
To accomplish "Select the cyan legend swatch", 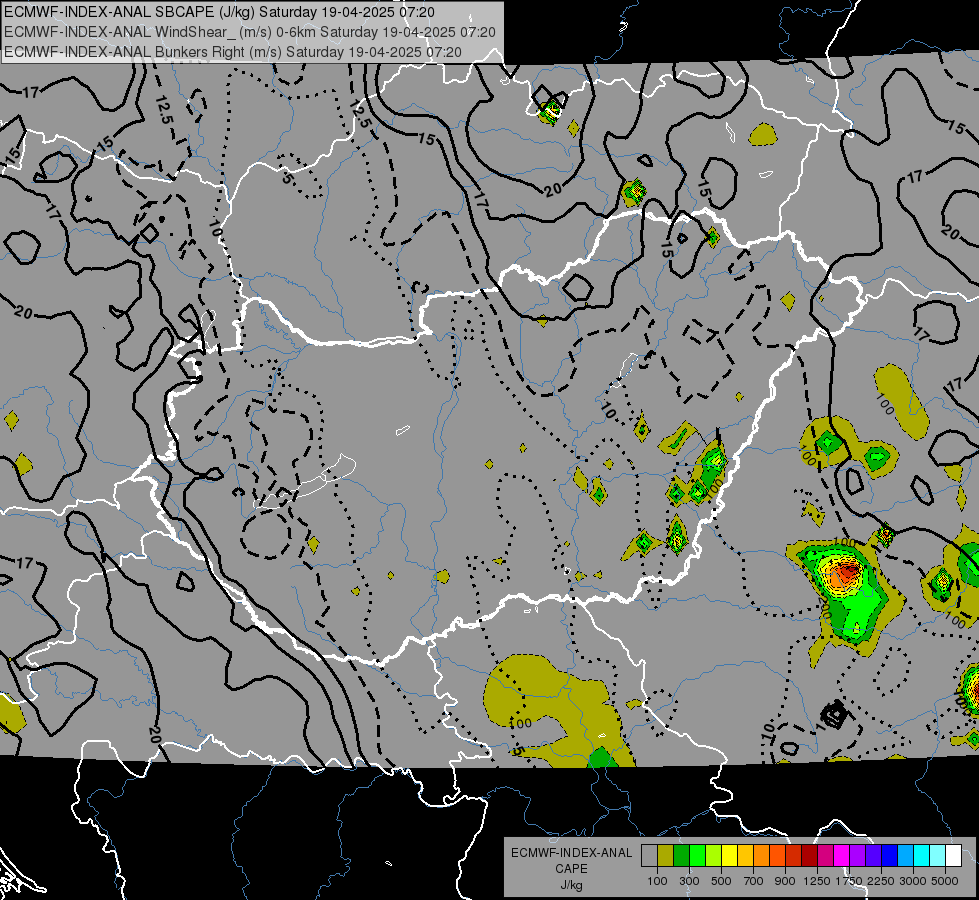I will coord(922,855).
